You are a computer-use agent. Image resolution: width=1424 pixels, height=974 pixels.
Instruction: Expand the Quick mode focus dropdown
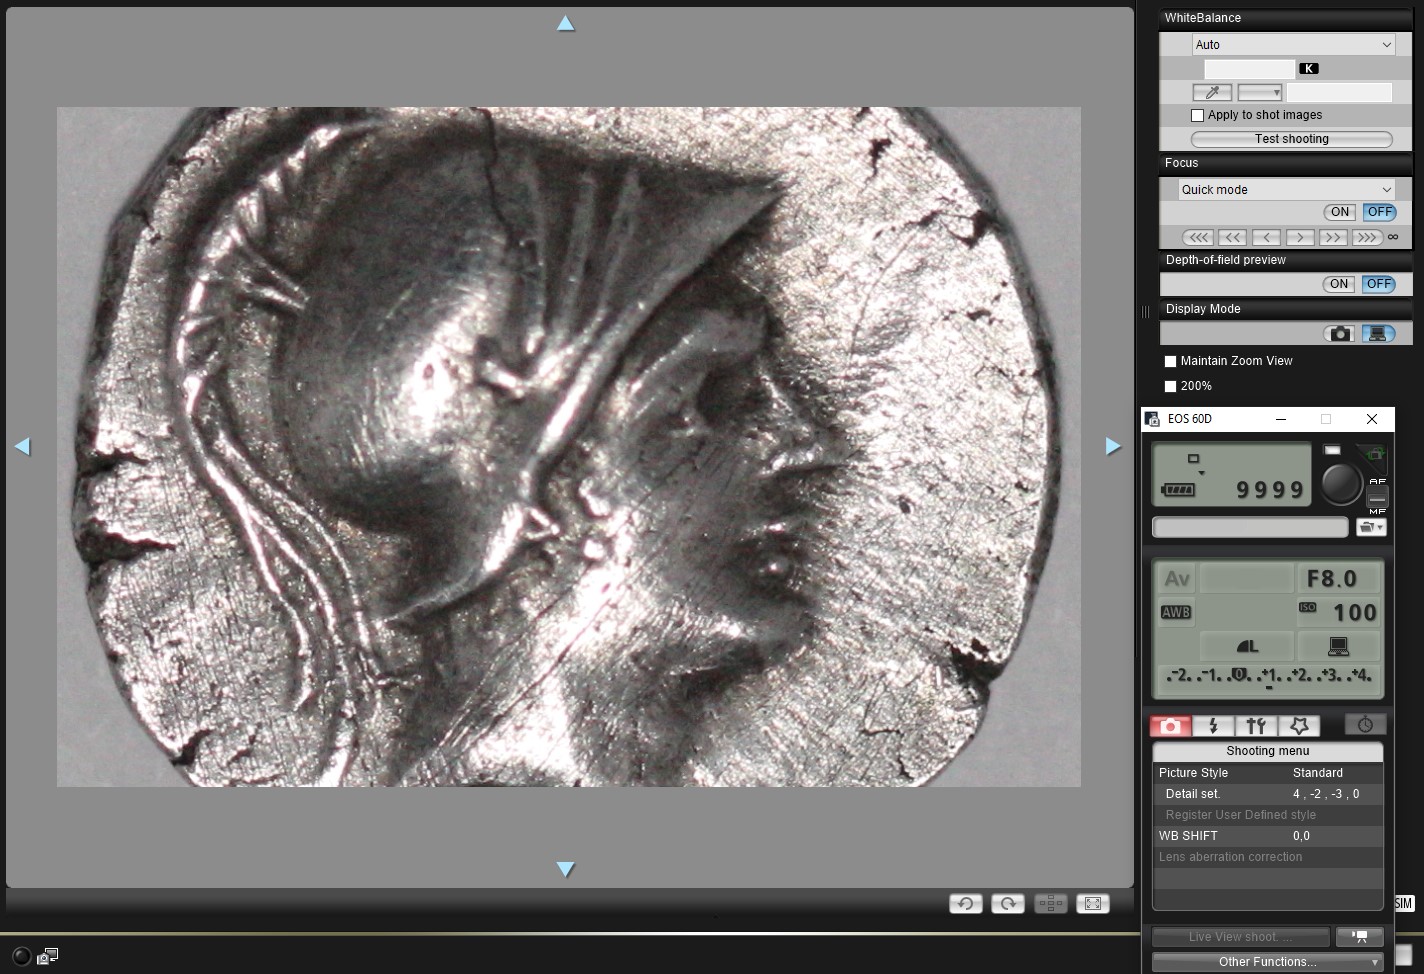[x=1286, y=190]
